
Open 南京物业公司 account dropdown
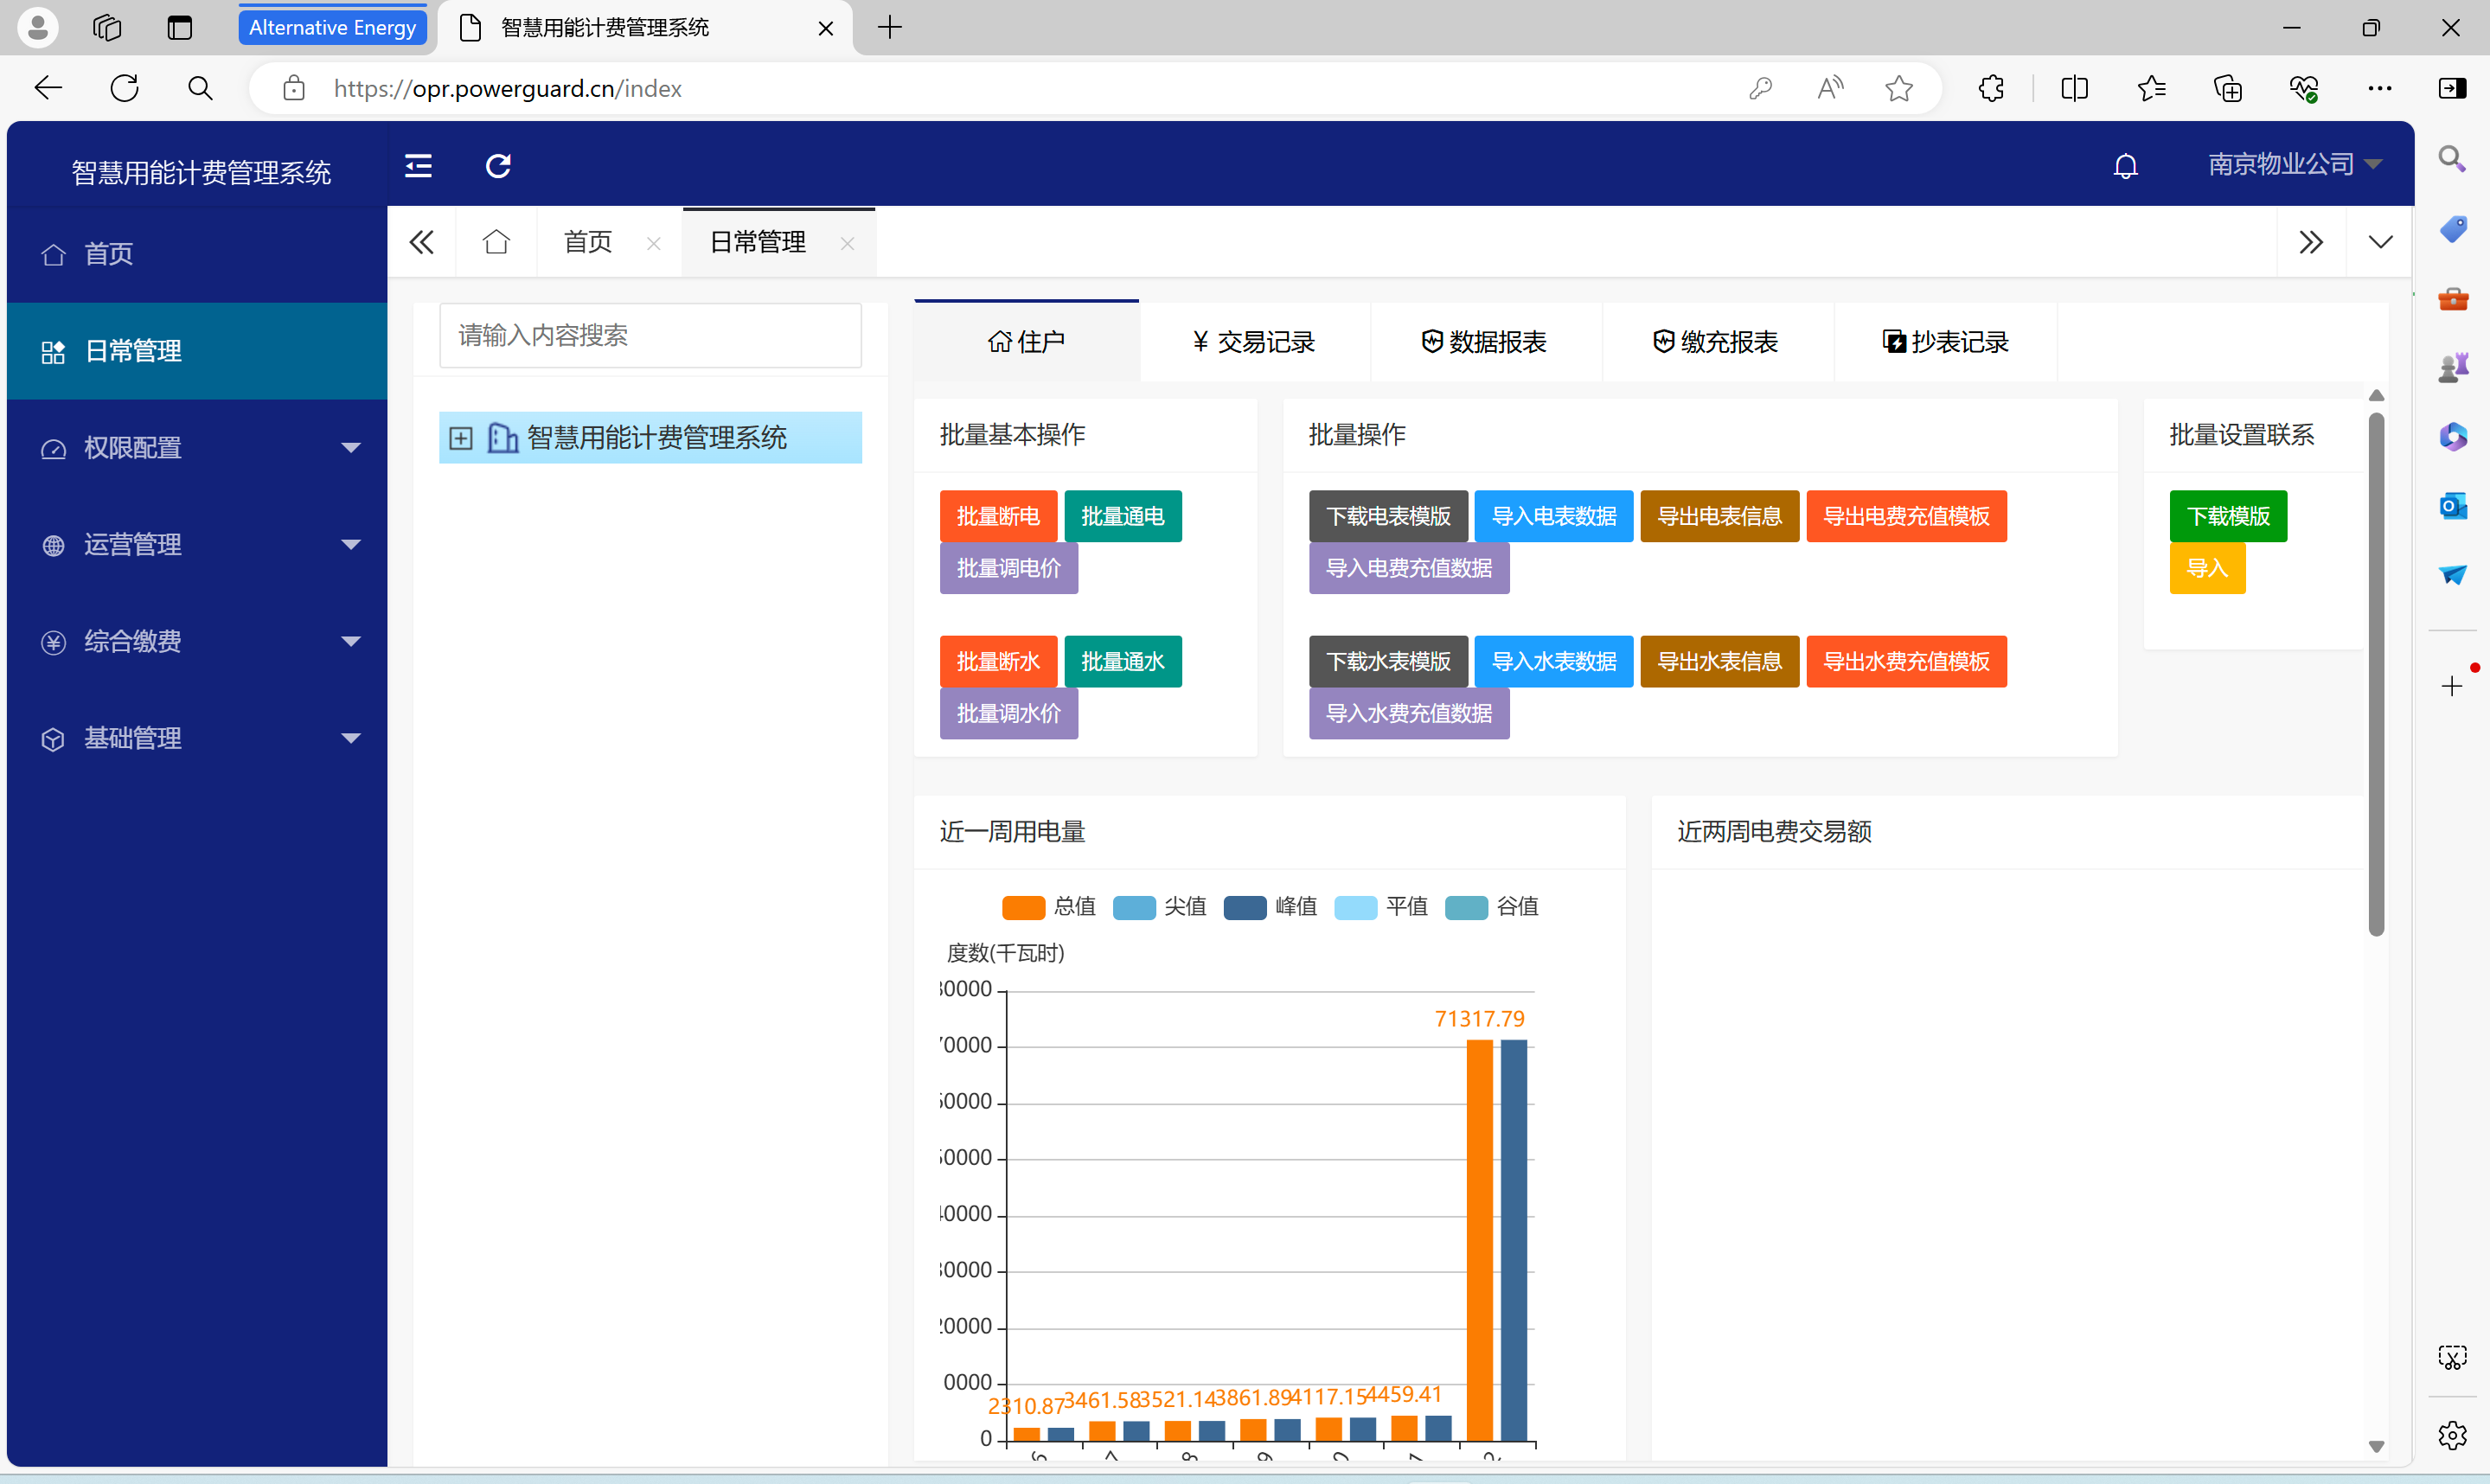click(x=2294, y=164)
